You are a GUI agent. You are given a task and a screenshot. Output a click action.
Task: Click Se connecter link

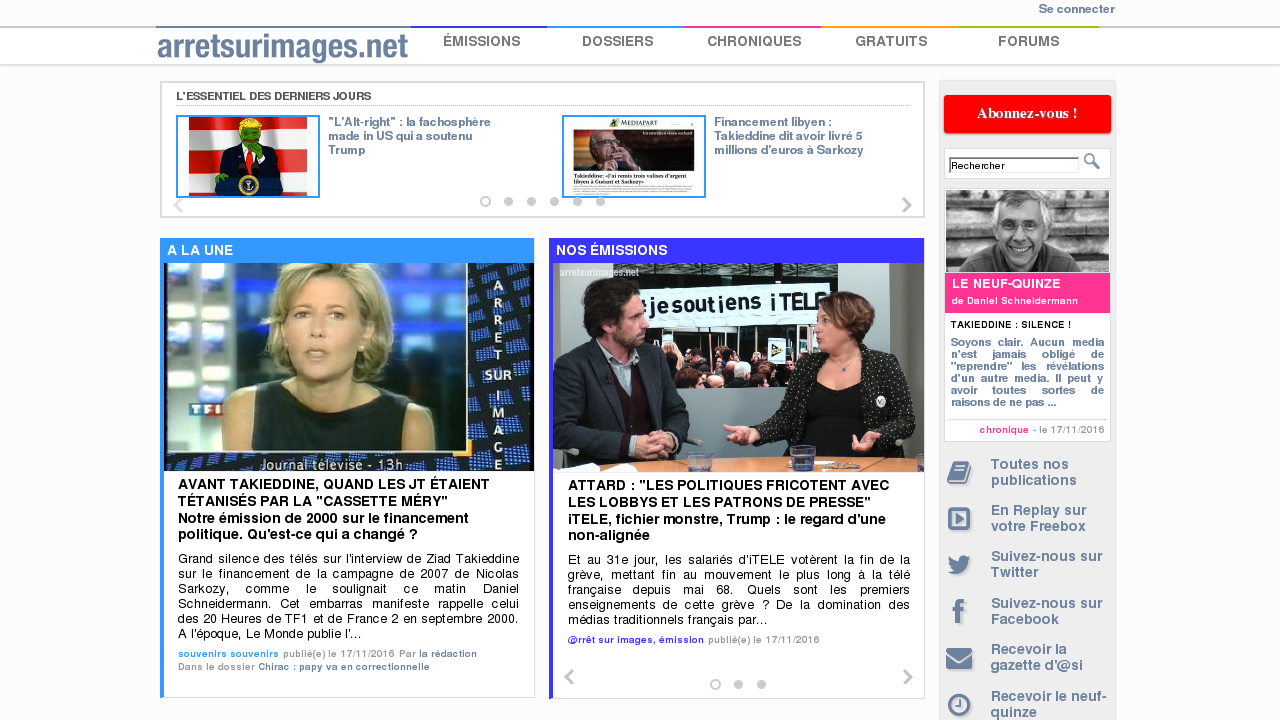[1076, 9]
